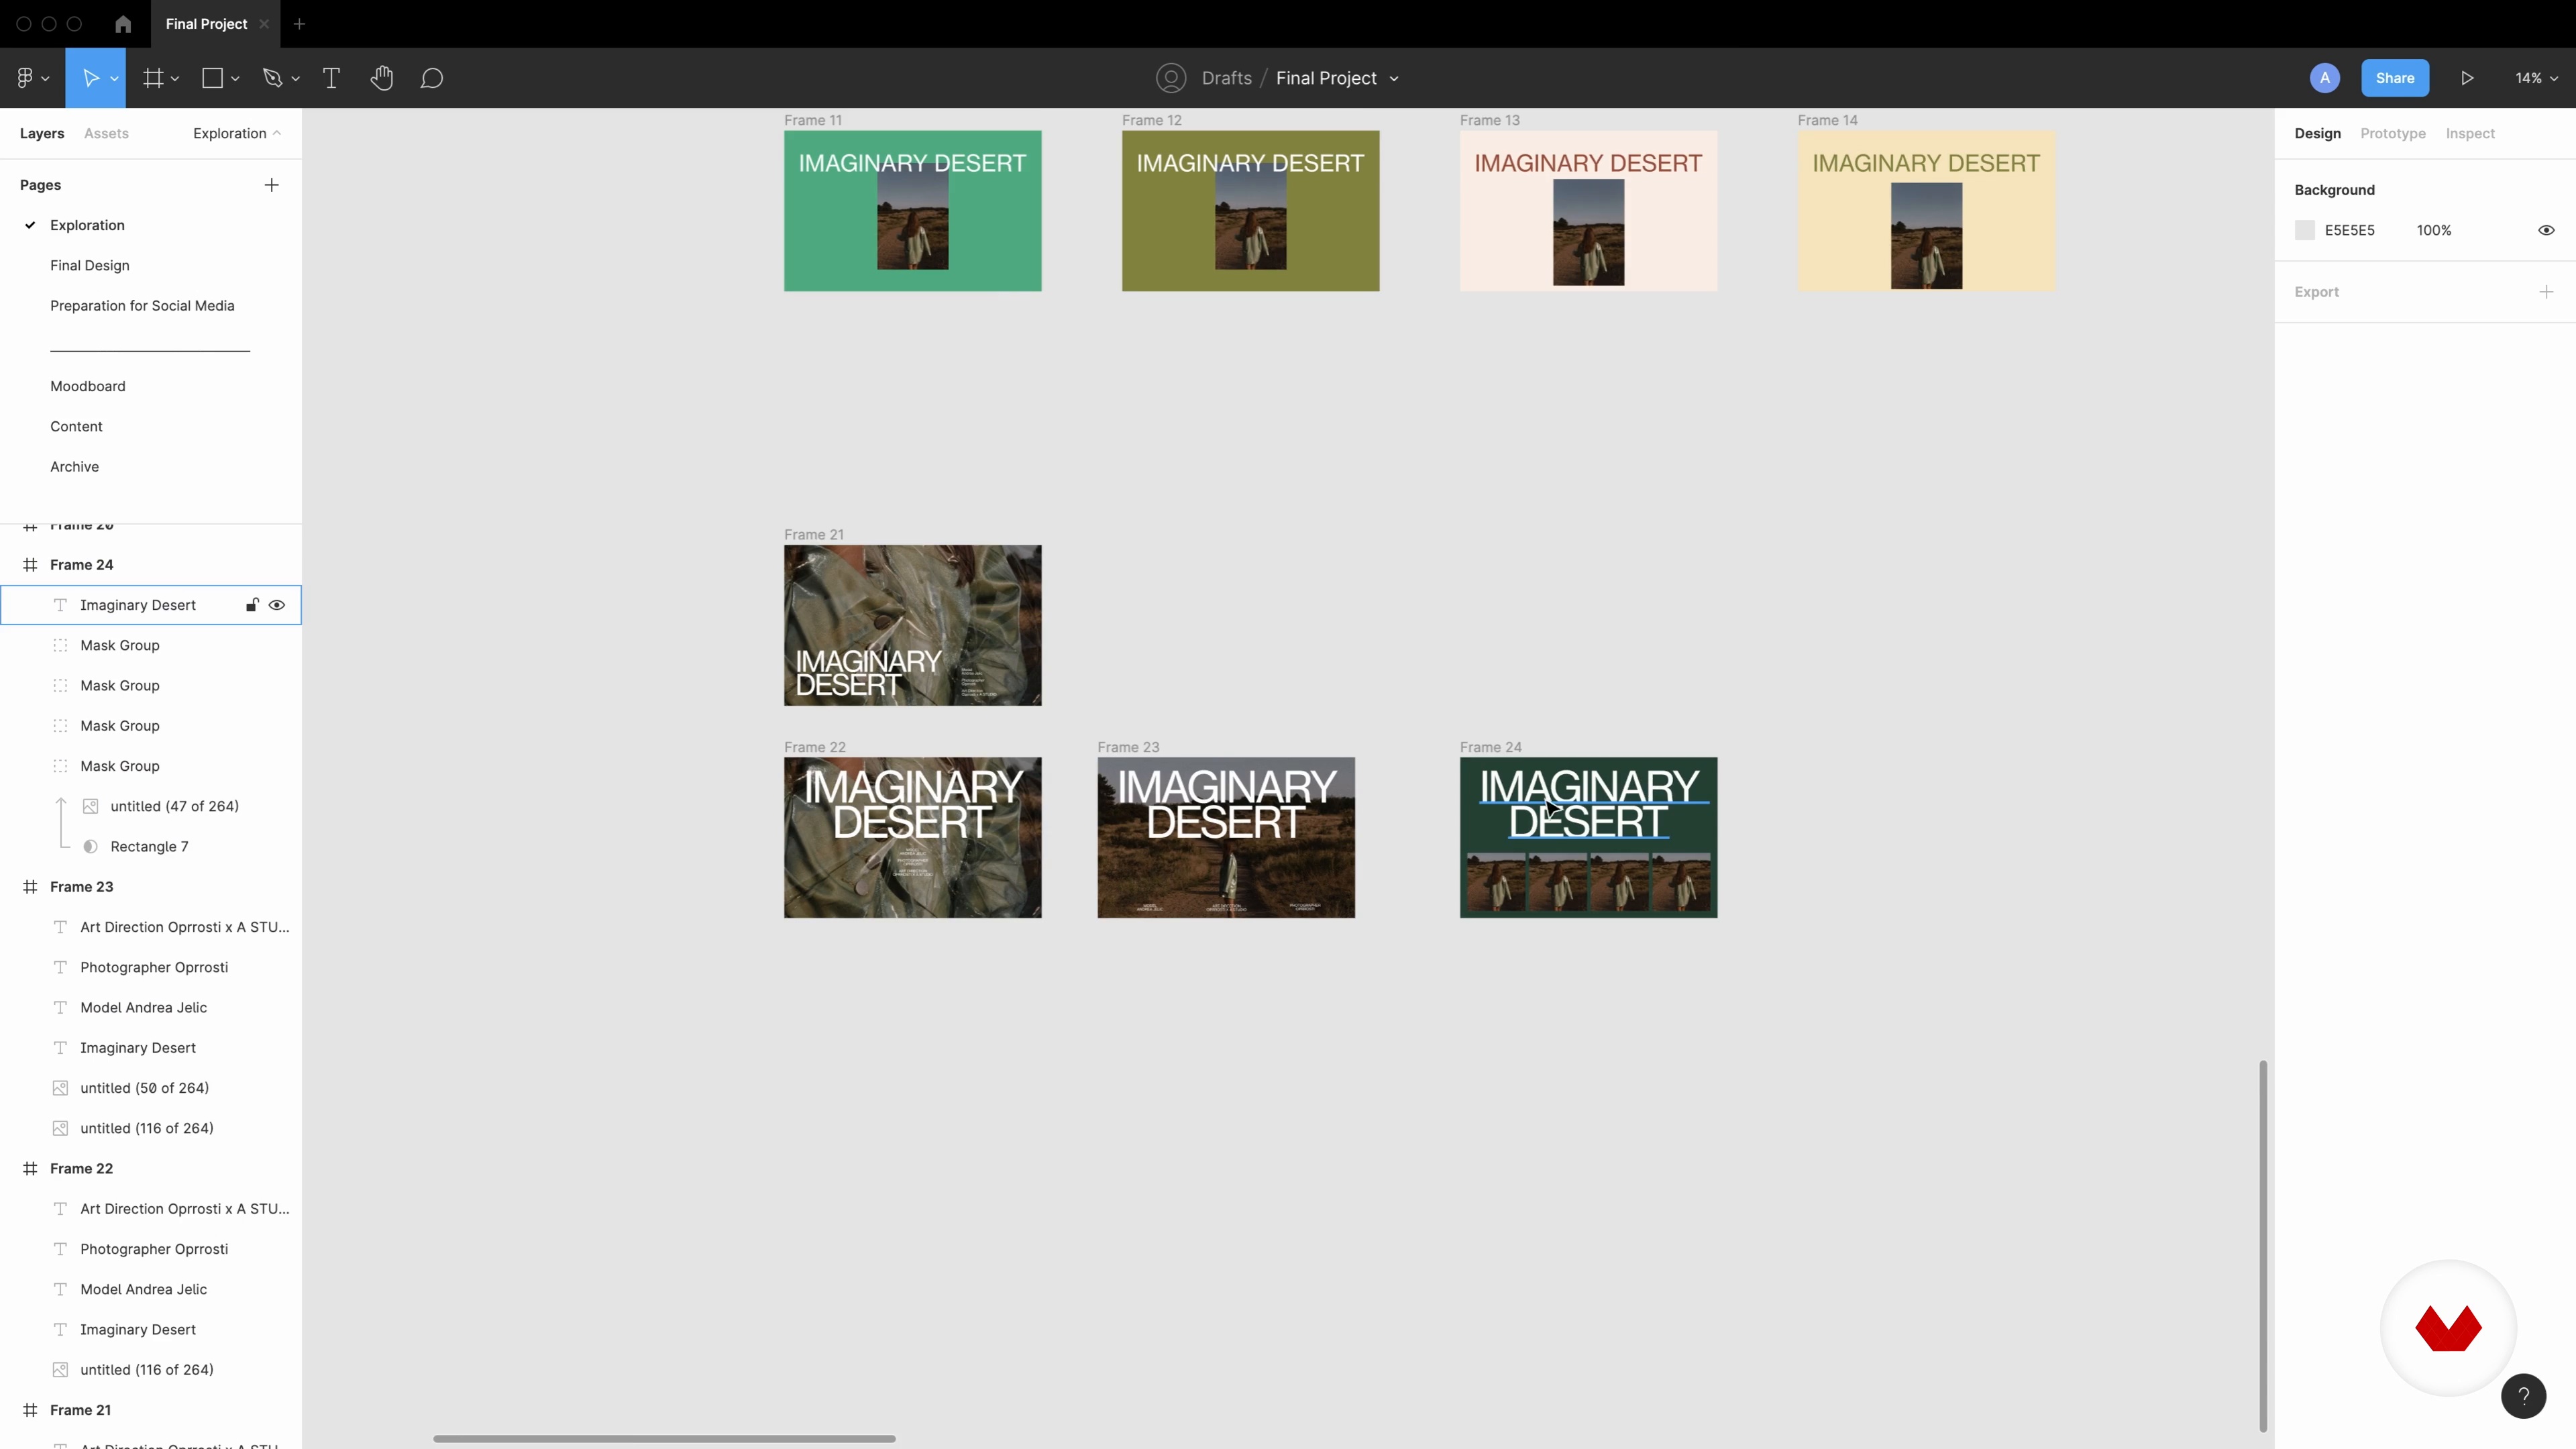Image resolution: width=2576 pixels, height=1449 pixels.
Task: Open Move tool options dropdown arrow
Action: tap(114, 79)
